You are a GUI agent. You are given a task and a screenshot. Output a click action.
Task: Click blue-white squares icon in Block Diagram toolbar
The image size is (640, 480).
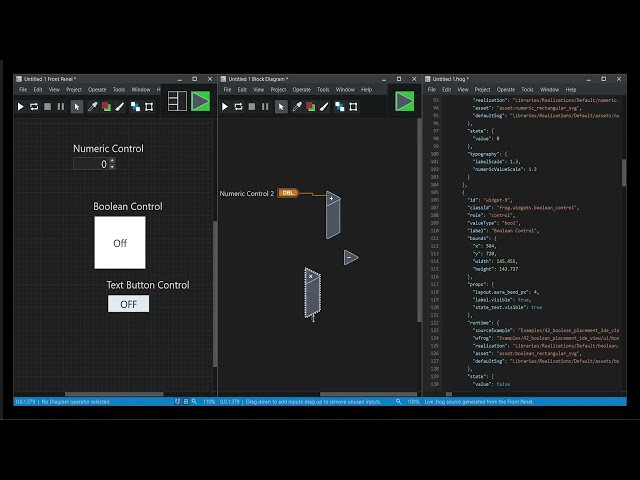coord(340,107)
